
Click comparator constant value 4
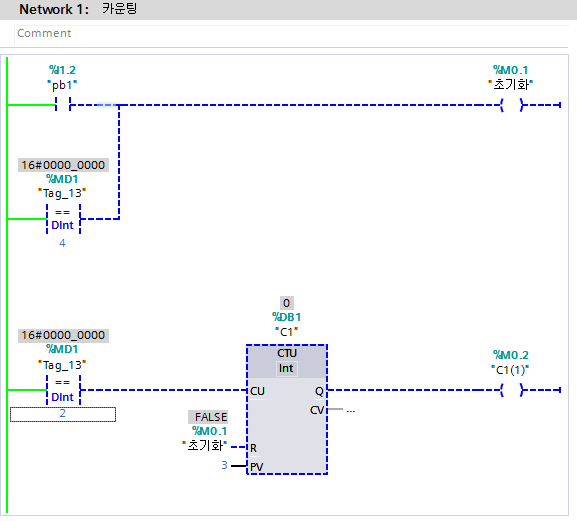63,243
